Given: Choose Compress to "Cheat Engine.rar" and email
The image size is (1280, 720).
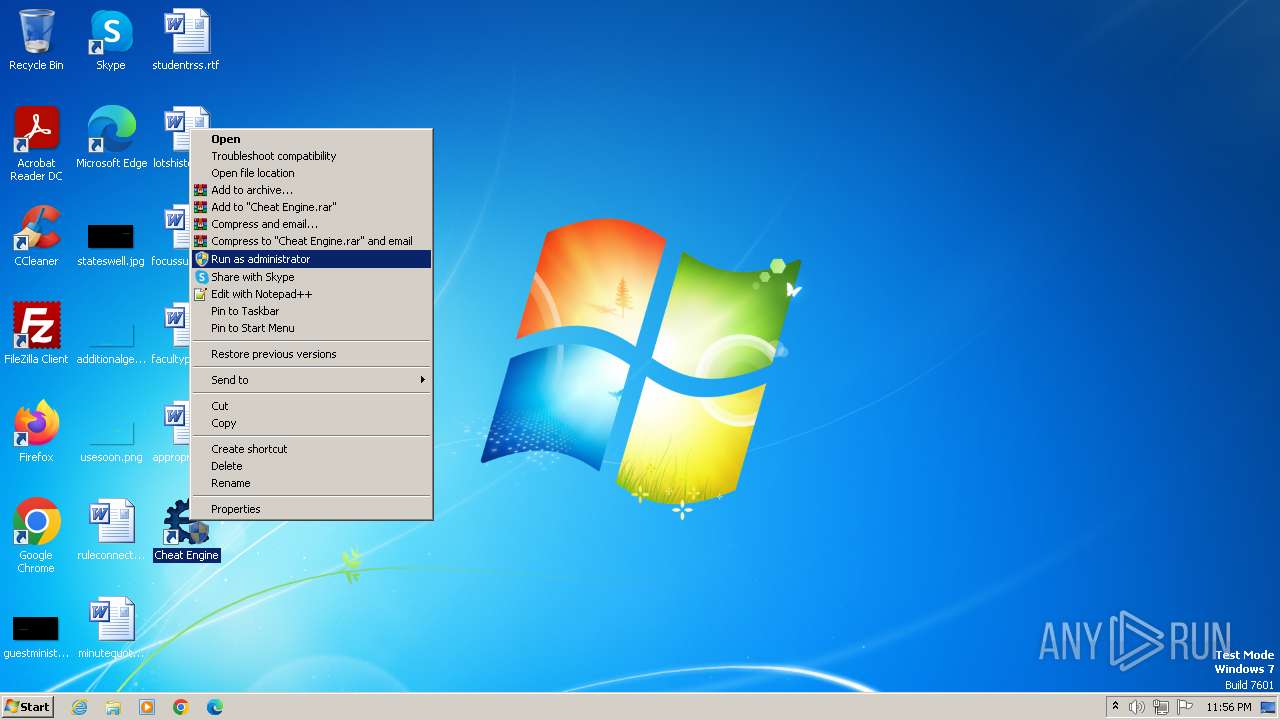Looking at the screenshot, I should [x=311, y=241].
